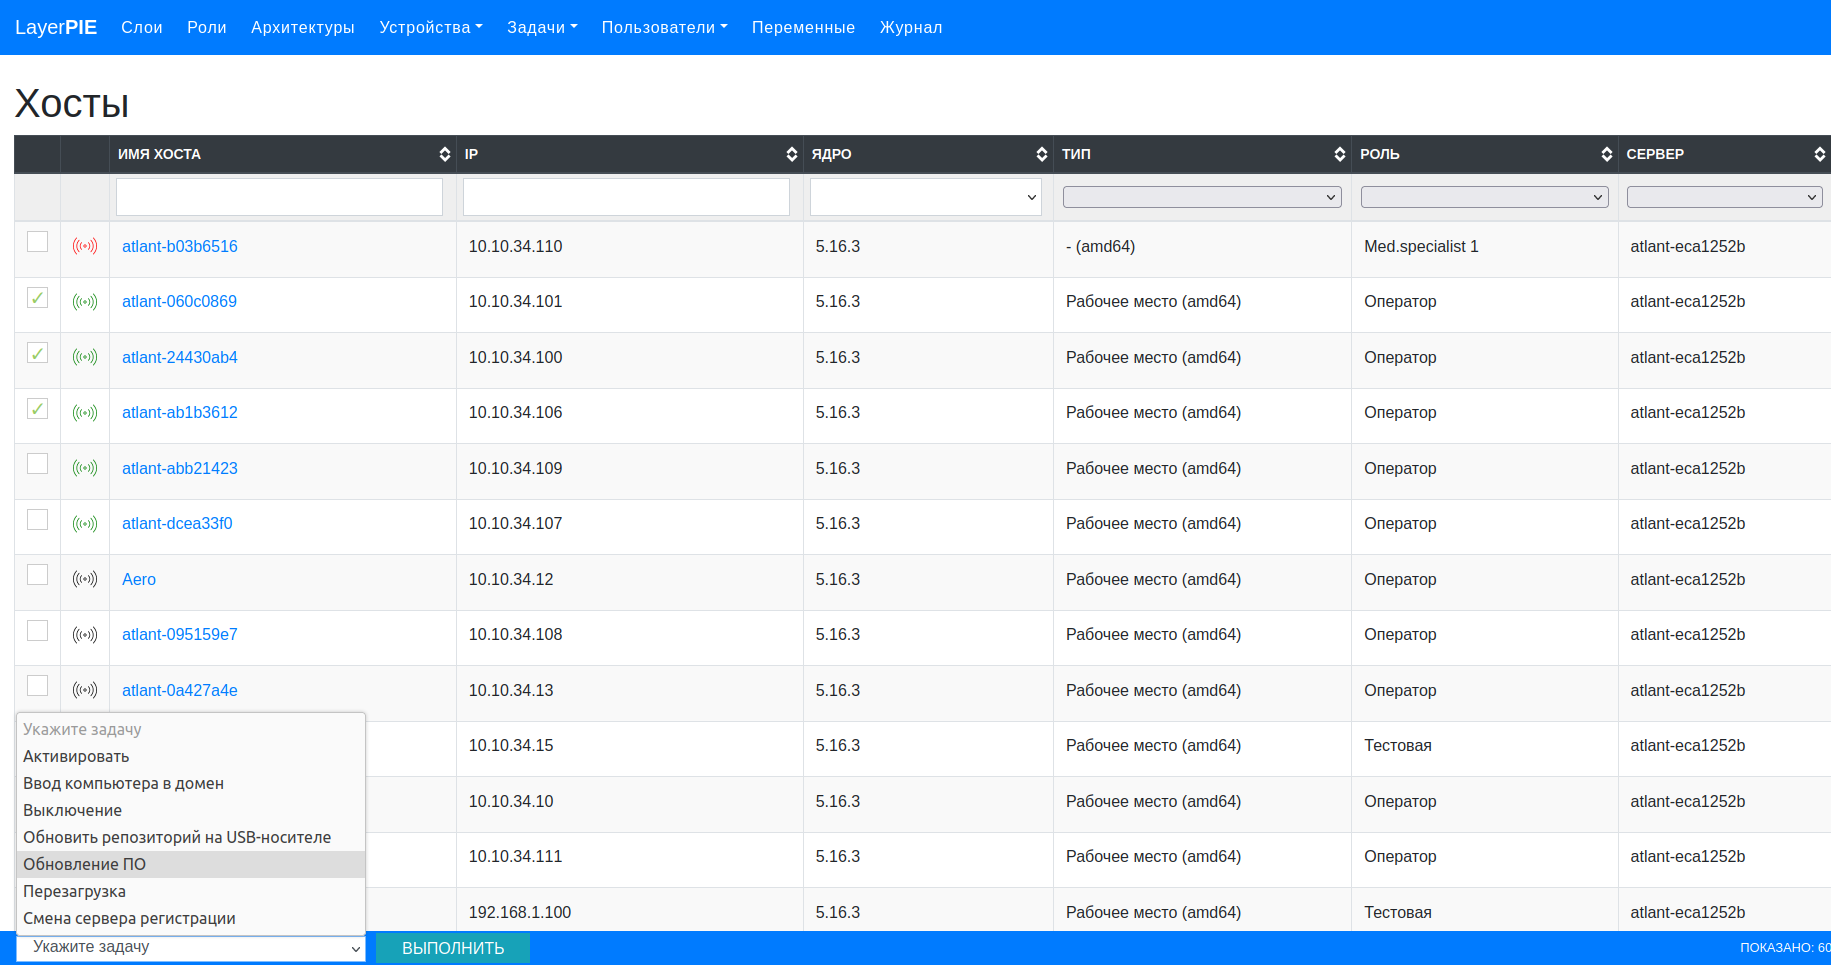Check the box for atlant-abb21423
The width and height of the screenshot is (1831, 965).
37,464
